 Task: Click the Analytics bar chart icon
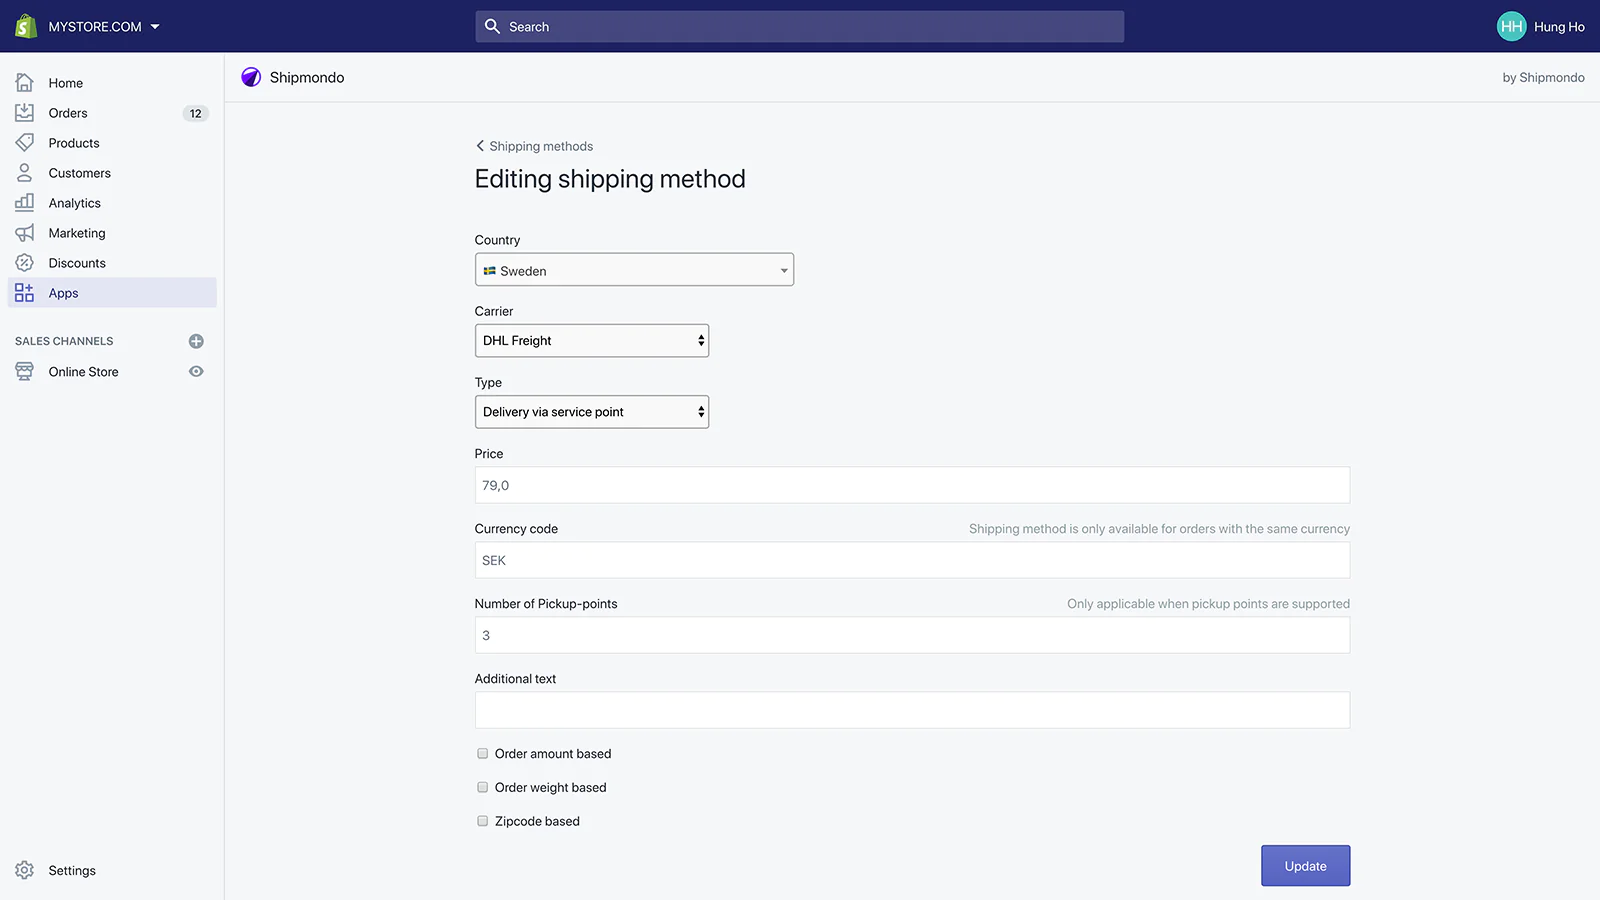coord(25,203)
